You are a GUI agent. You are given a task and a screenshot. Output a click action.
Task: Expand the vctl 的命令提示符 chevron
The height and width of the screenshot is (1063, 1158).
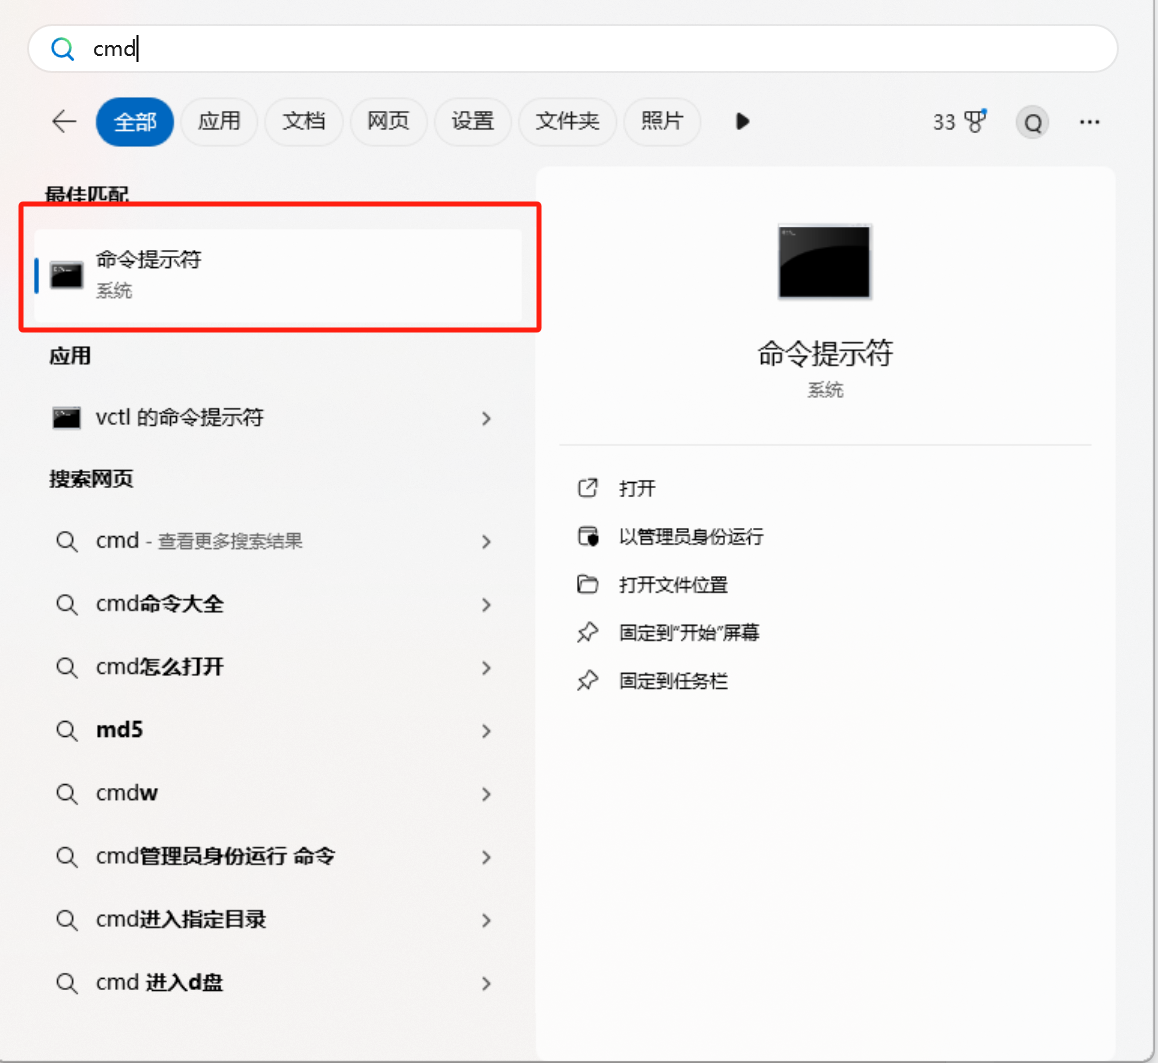(486, 418)
